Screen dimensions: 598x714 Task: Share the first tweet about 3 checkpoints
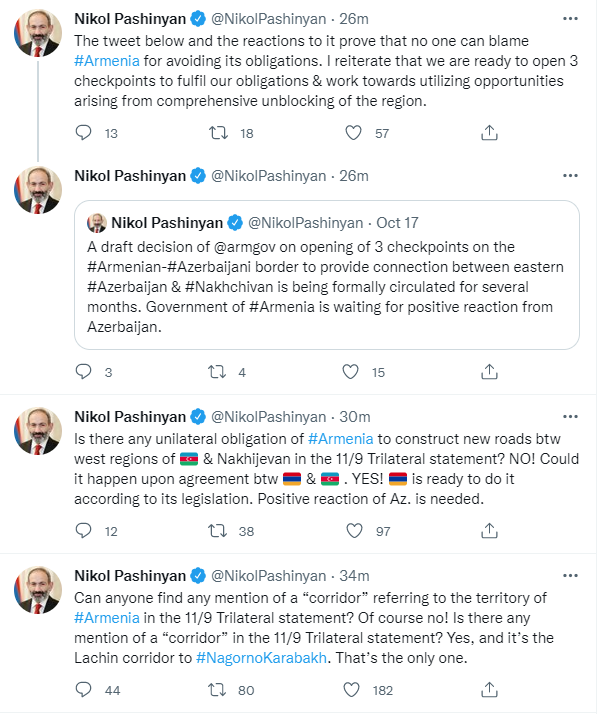pyautogui.click(x=489, y=133)
